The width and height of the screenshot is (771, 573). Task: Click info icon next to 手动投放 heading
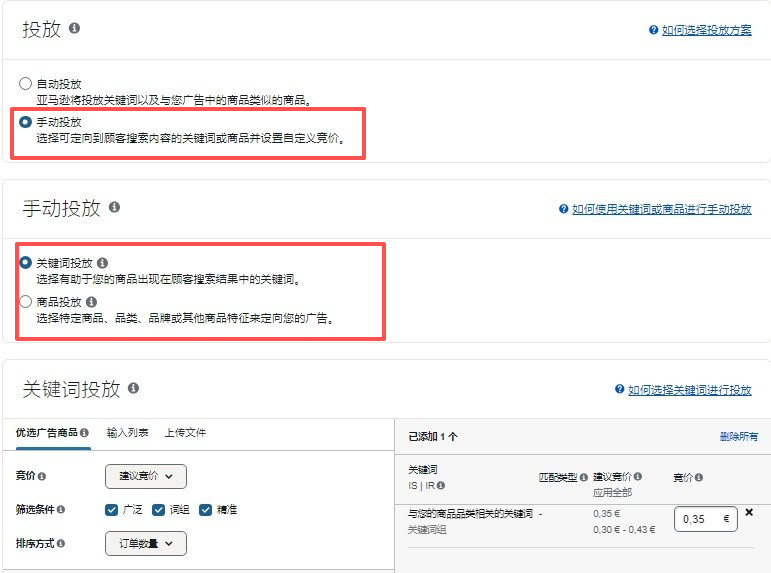tap(115, 207)
